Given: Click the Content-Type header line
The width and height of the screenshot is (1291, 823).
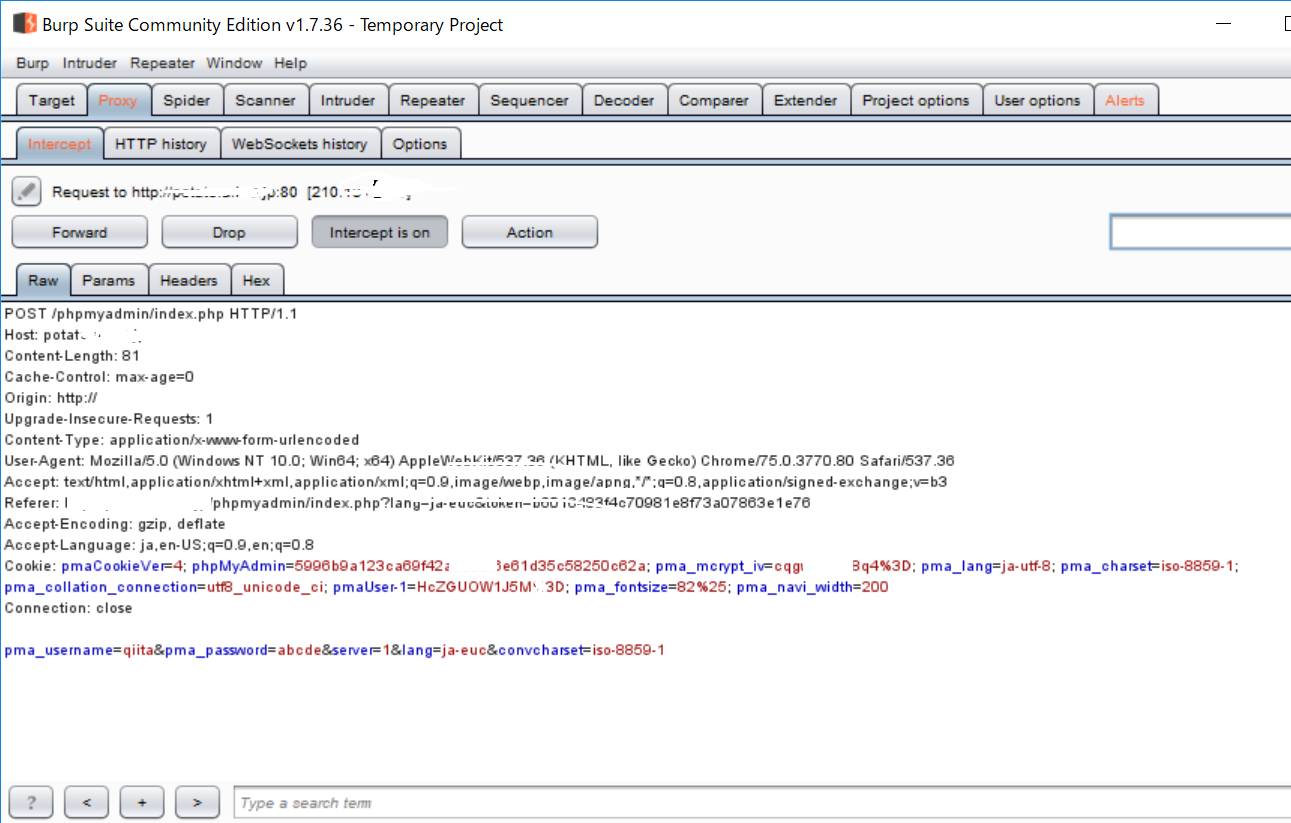Looking at the screenshot, I should [x=182, y=440].
